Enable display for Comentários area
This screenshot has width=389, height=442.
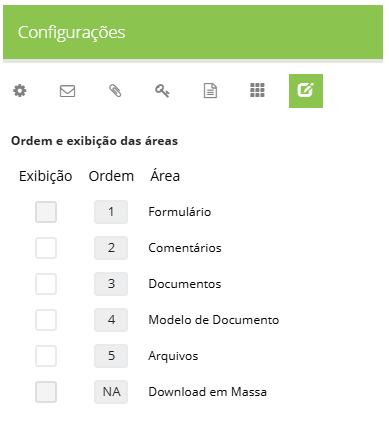pos(46,248)
